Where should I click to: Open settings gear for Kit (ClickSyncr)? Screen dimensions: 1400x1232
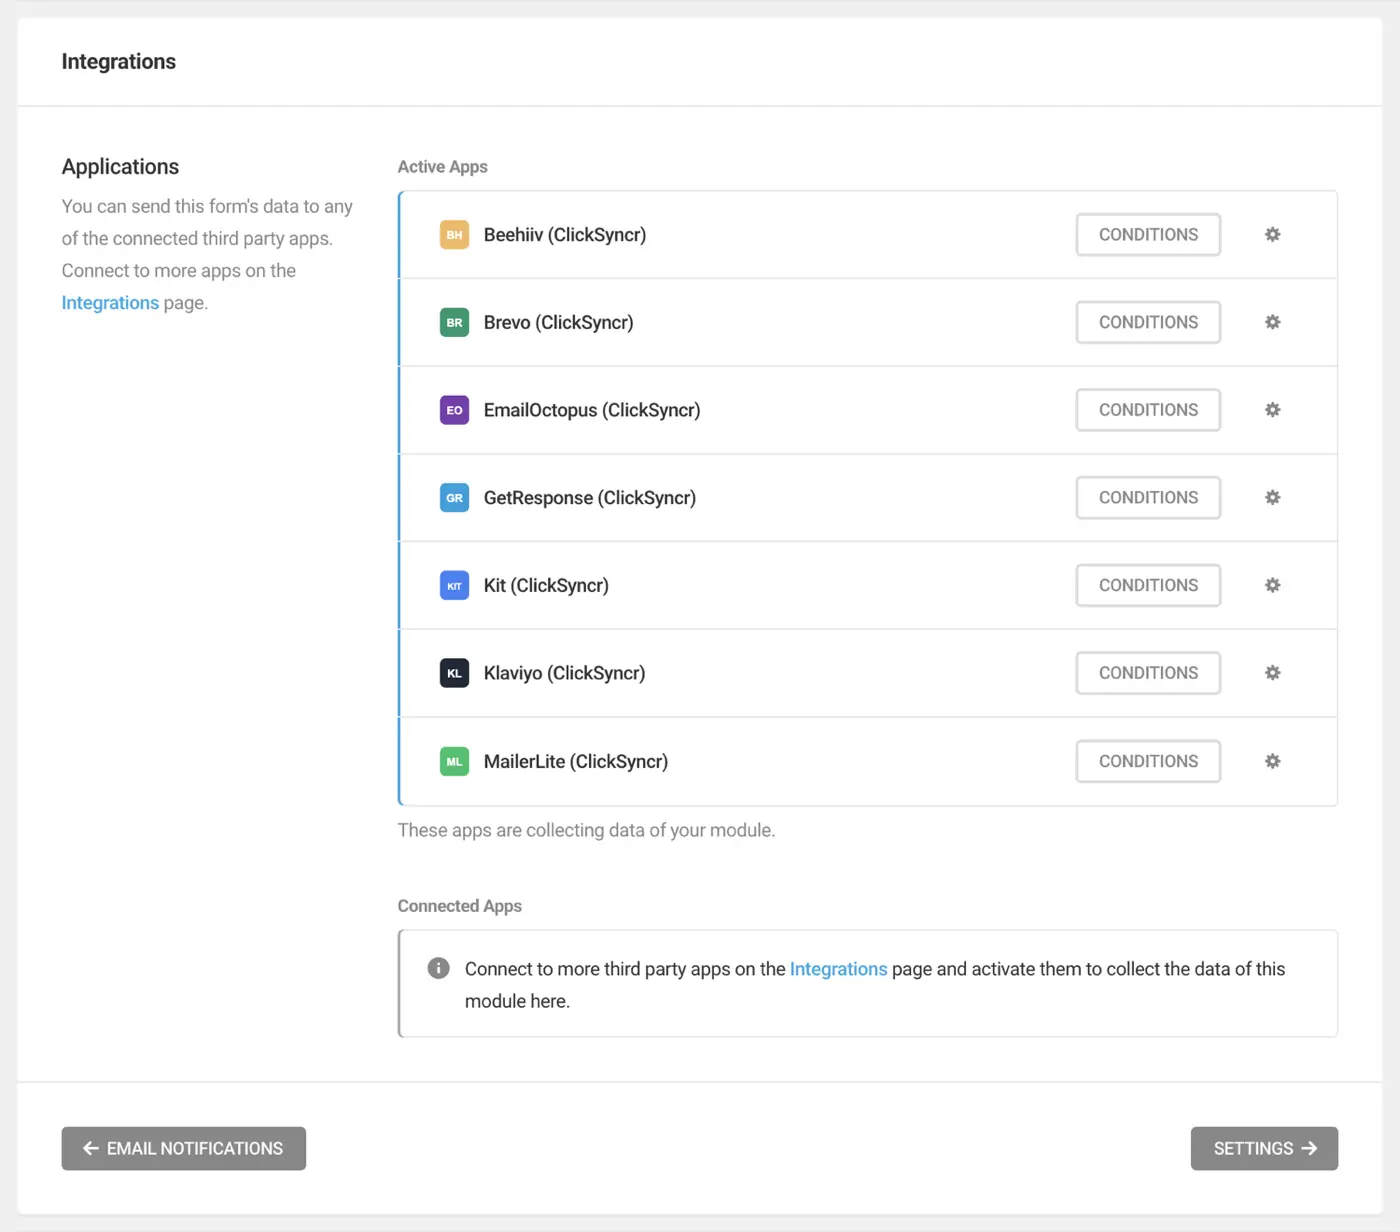click(x=1272, y=585)
